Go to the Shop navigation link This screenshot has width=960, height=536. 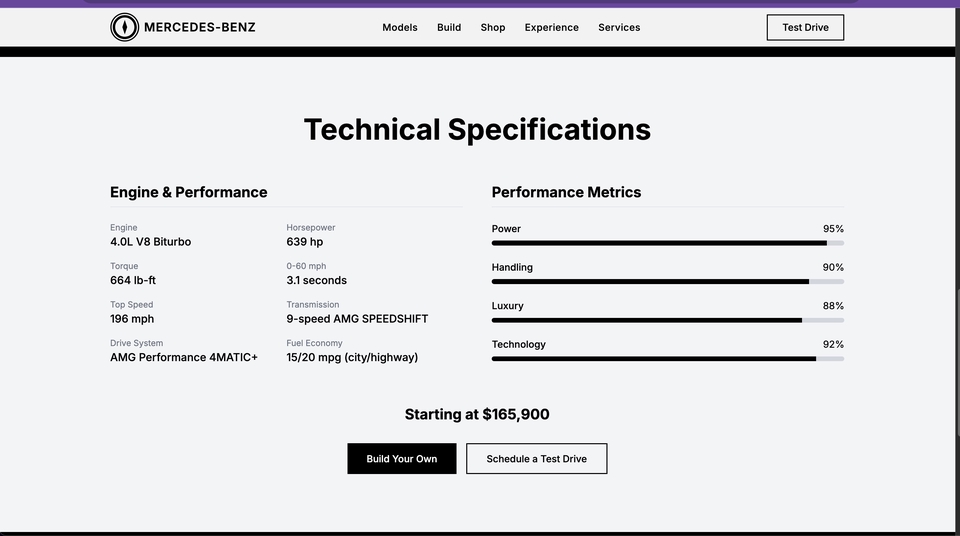tap(493, 28)
